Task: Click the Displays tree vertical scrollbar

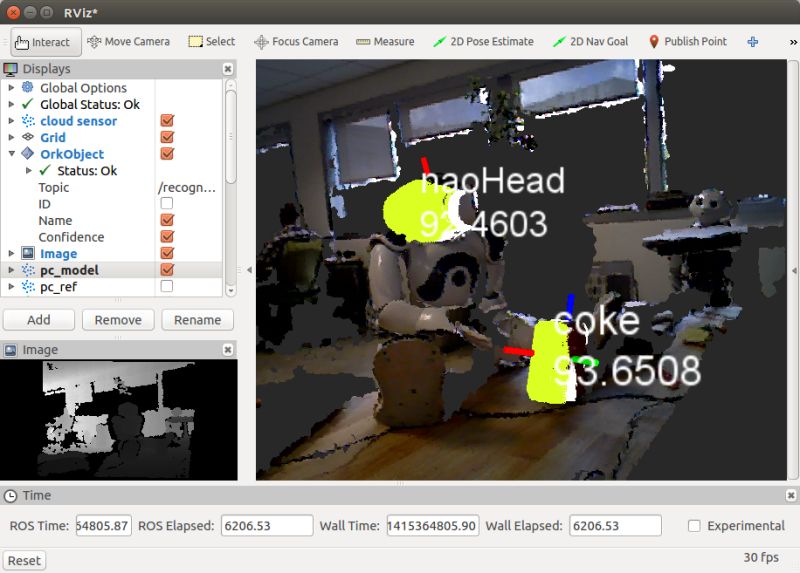Action: point(231,137)
